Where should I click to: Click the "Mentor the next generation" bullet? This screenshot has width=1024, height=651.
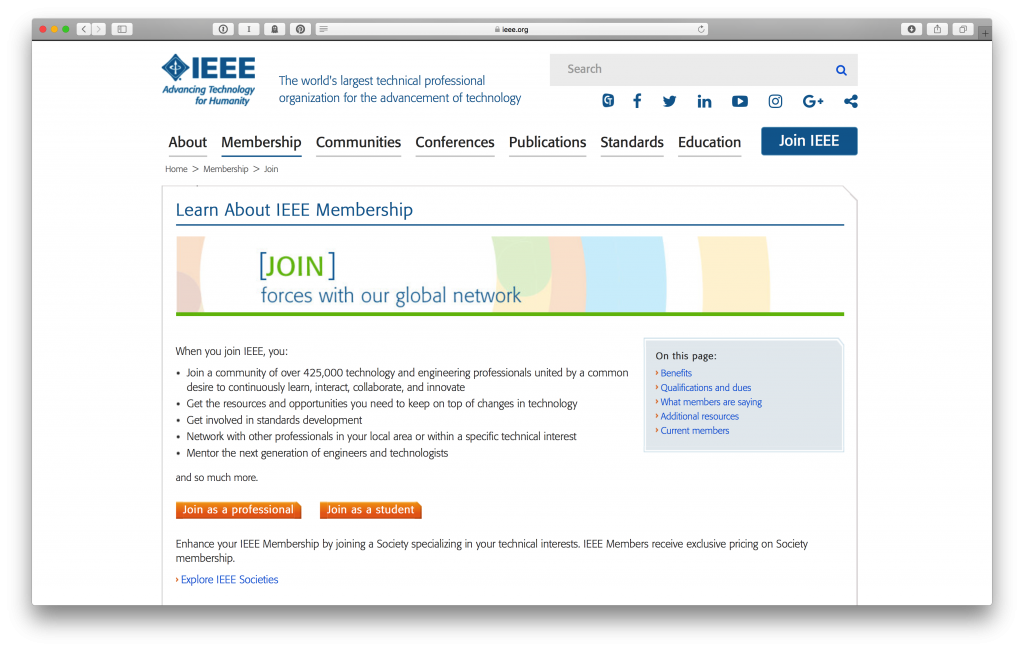click(x=317, y=453)
